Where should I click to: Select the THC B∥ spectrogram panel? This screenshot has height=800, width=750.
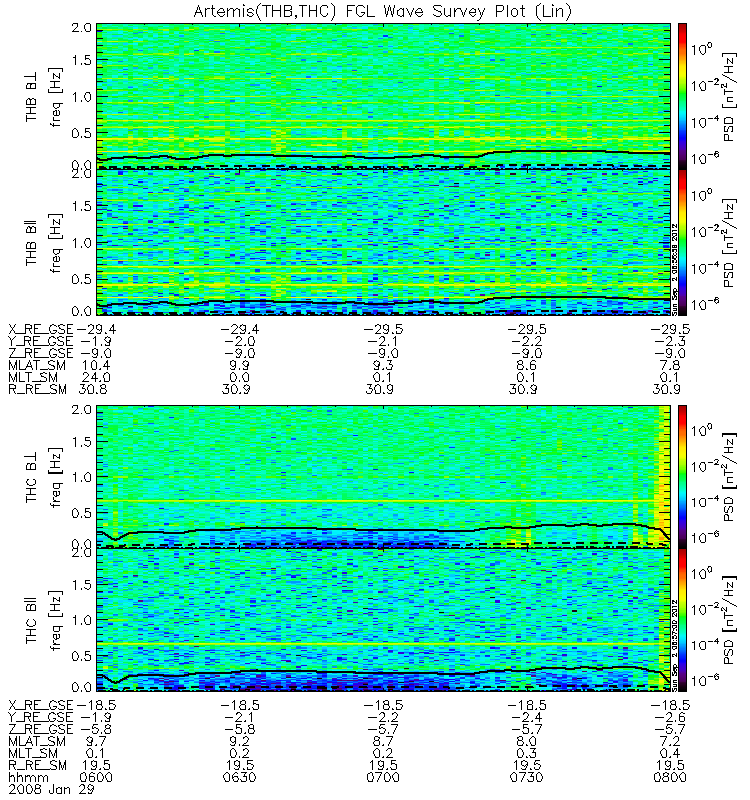[x=383, y=620]
